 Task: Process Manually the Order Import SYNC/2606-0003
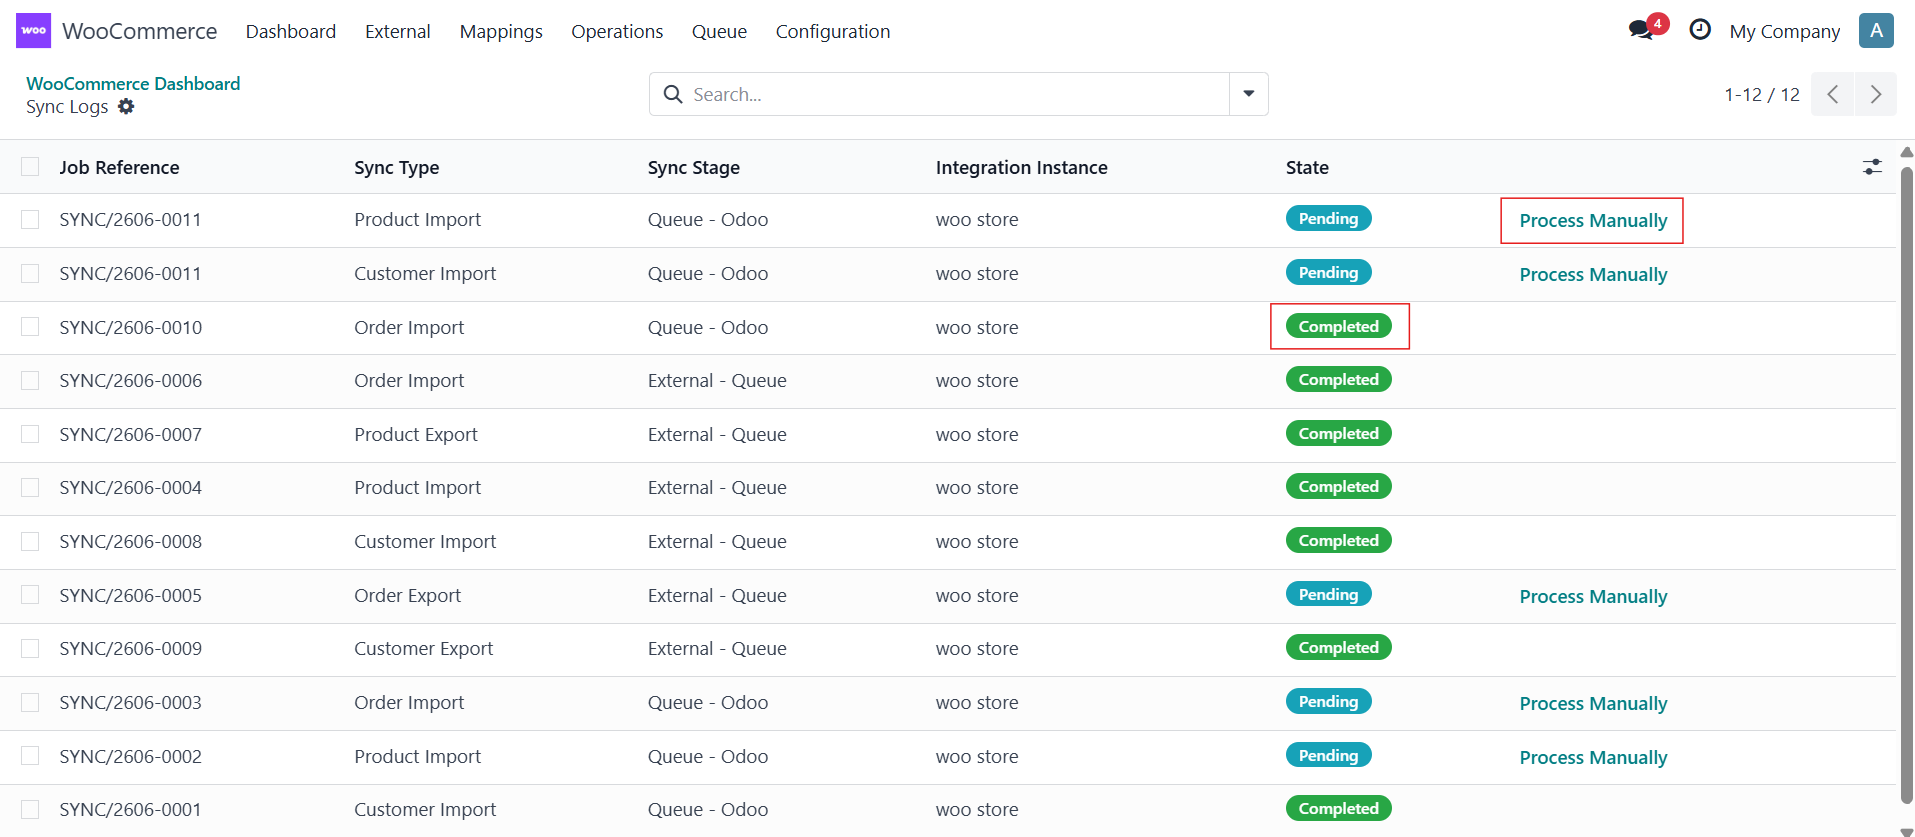pos(1593,703)
